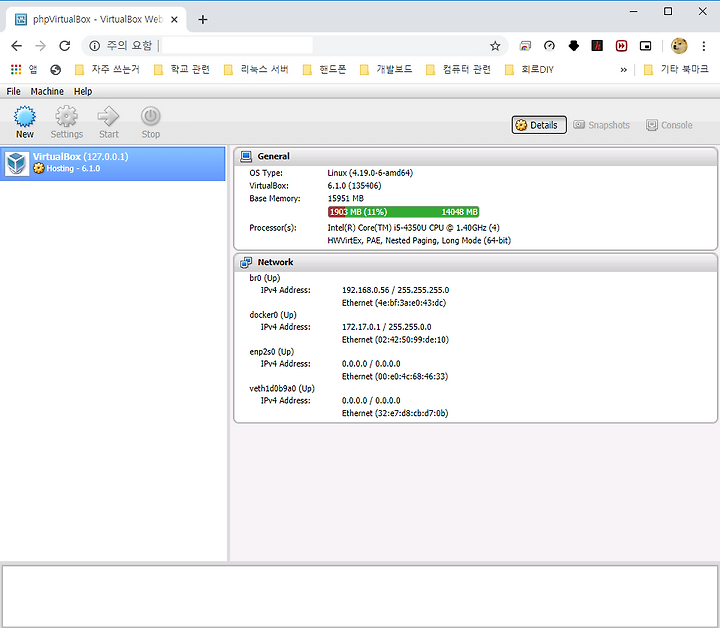Click the br0 (Up) interface label
Viewport: 720px width, 628px height.
pyautogui.click(x=264, y=278)
